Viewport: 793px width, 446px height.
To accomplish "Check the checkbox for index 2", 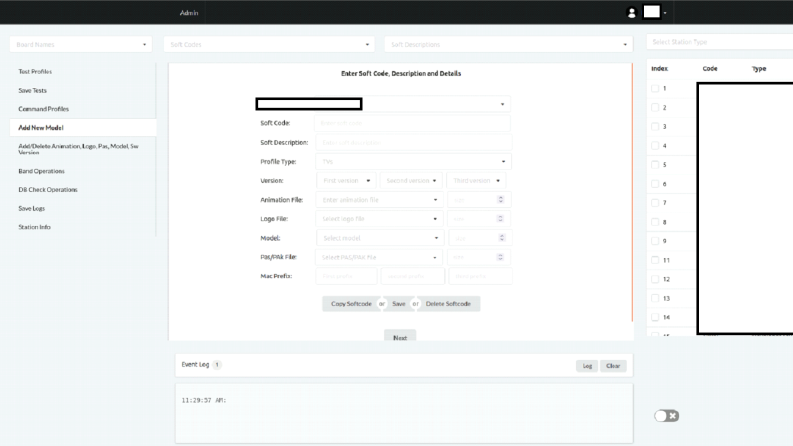I will point(655,108).
